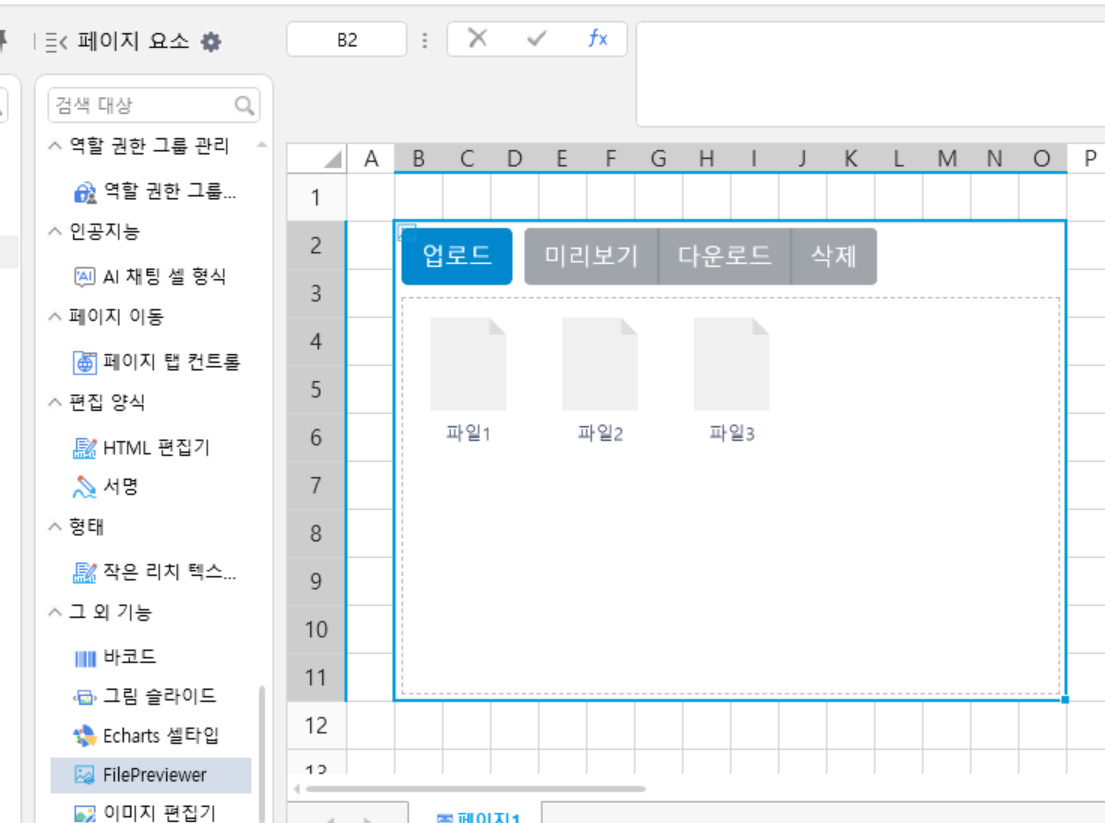Open the fx function insert button

pyautogui.click(x=598, y=38)
